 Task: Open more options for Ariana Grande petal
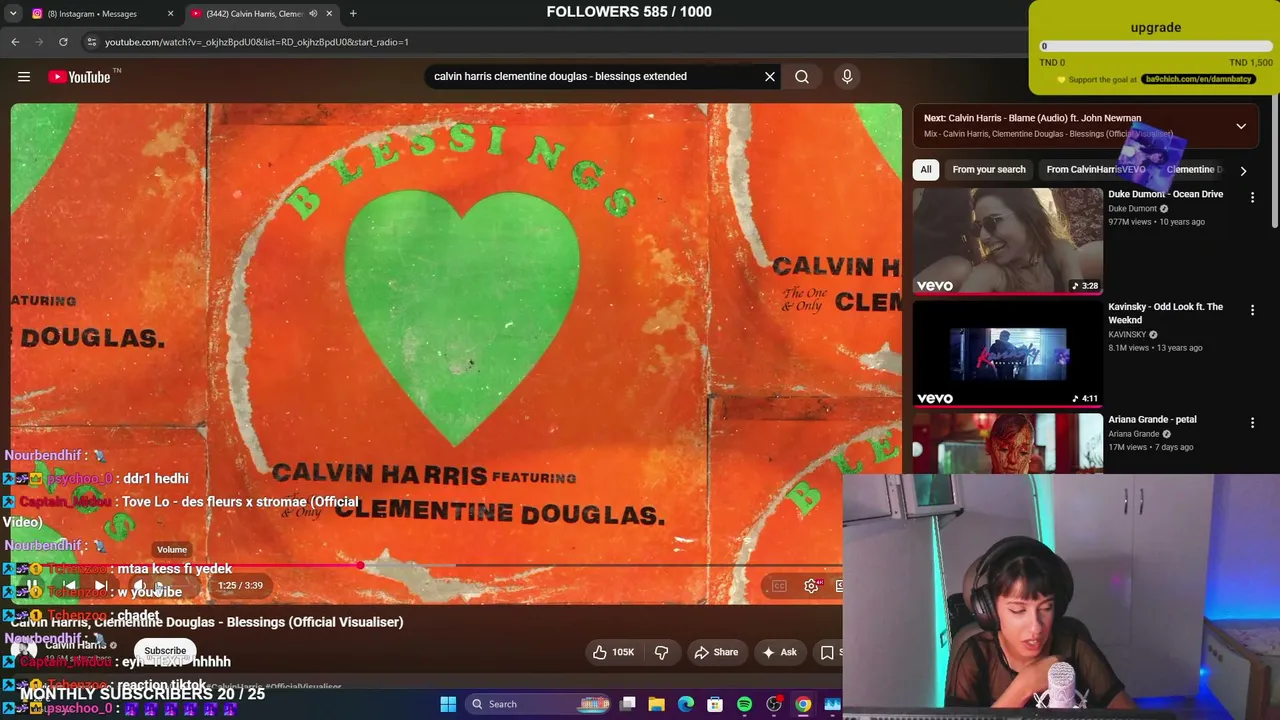tap(1252, 423)
